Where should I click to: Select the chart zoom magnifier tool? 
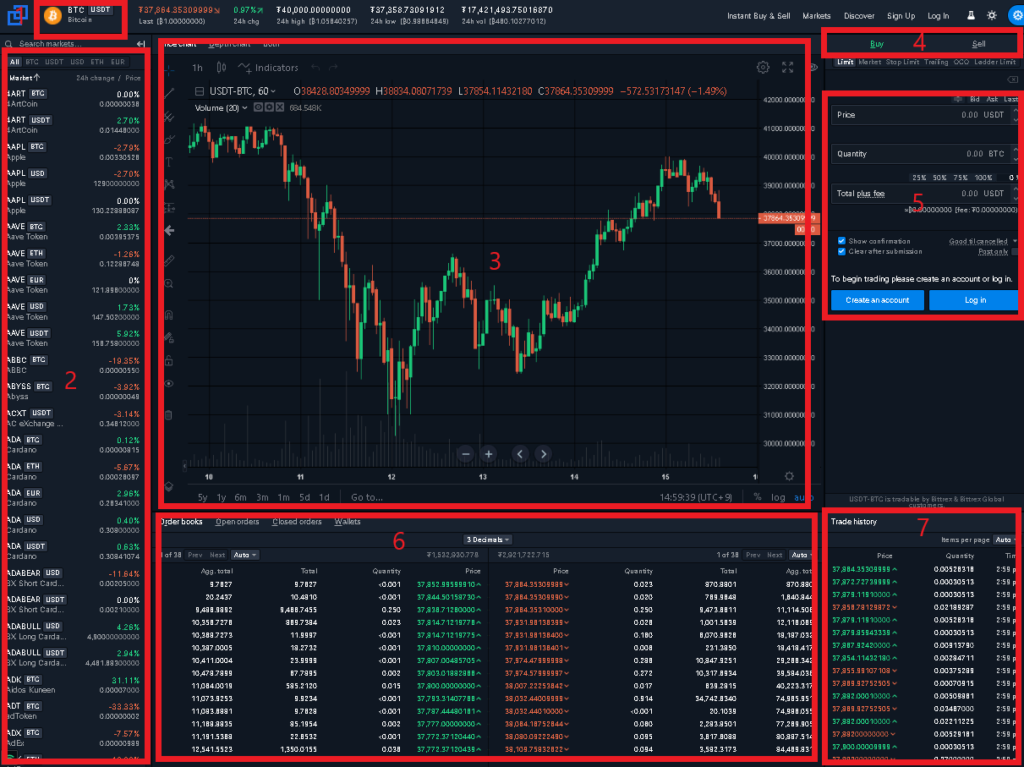pos(169,284)
